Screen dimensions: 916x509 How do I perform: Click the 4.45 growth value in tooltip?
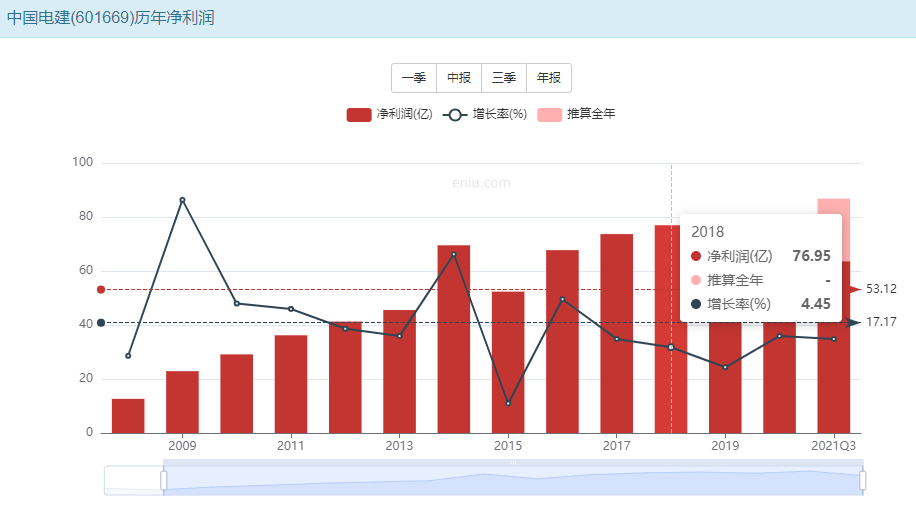pyautogui.click(x=816, y=304)
